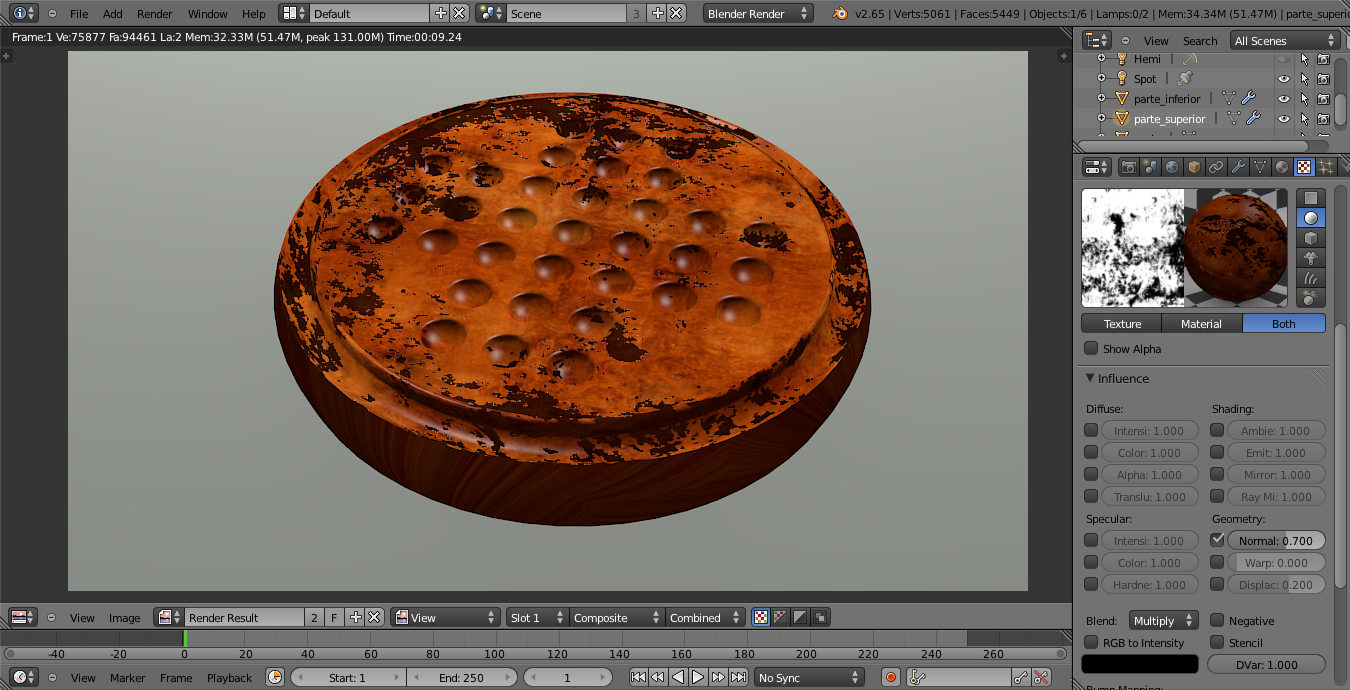1350x690 pixels.
Task: Open the File menu
Action: point(79,14)
